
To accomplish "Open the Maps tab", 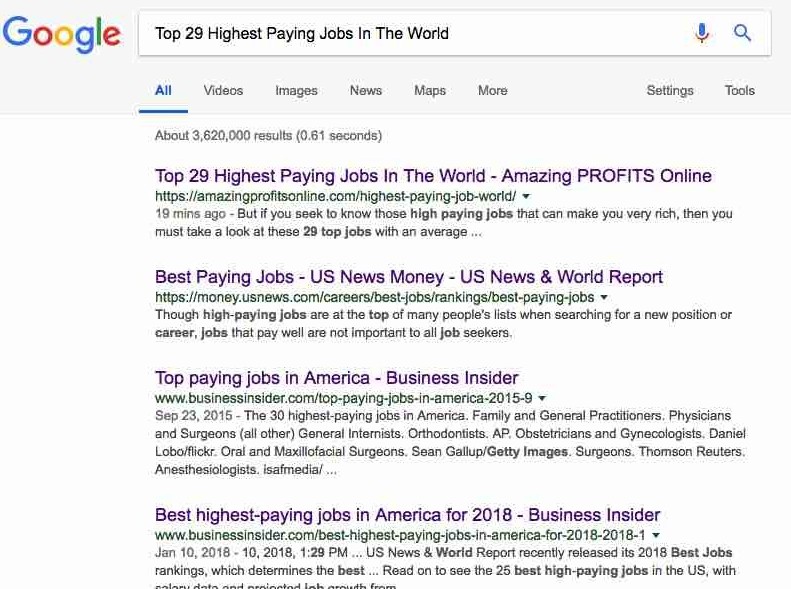I will 430,91.
